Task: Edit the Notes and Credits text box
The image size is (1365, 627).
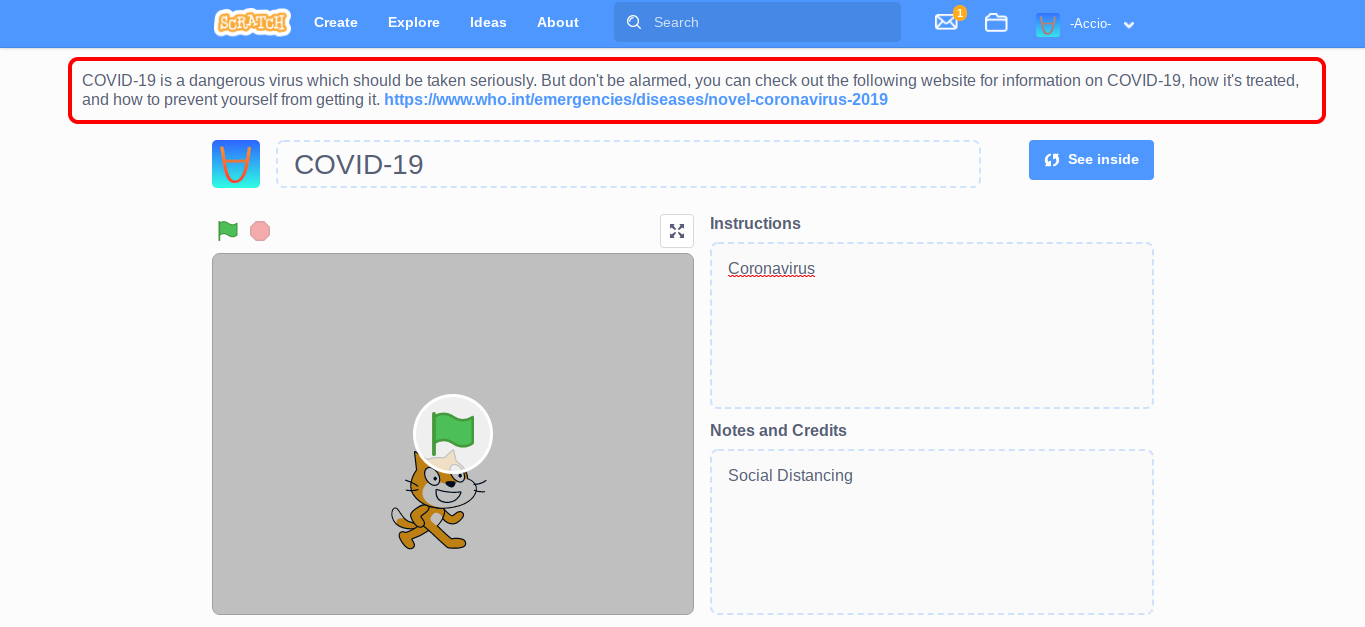Action: coord(932,532)
